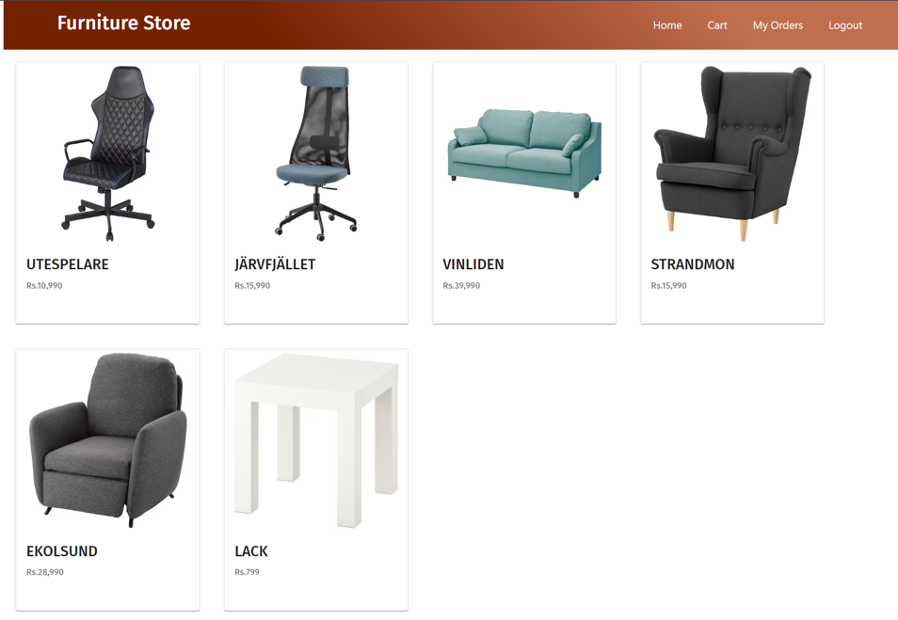Open the STRANDMON wing chair image
Image resolution: width=898 pixels, height=620 pixels.
[x=732, y=153]
